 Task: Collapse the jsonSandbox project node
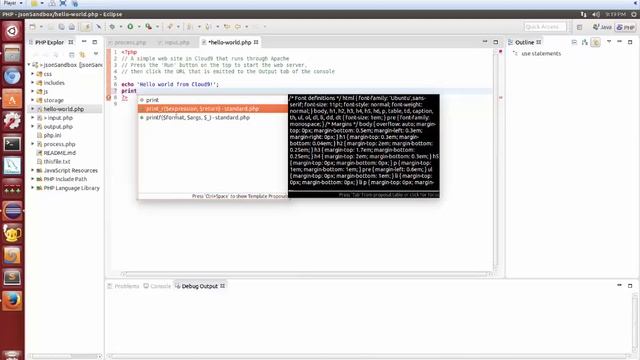(x=29, y=65)
